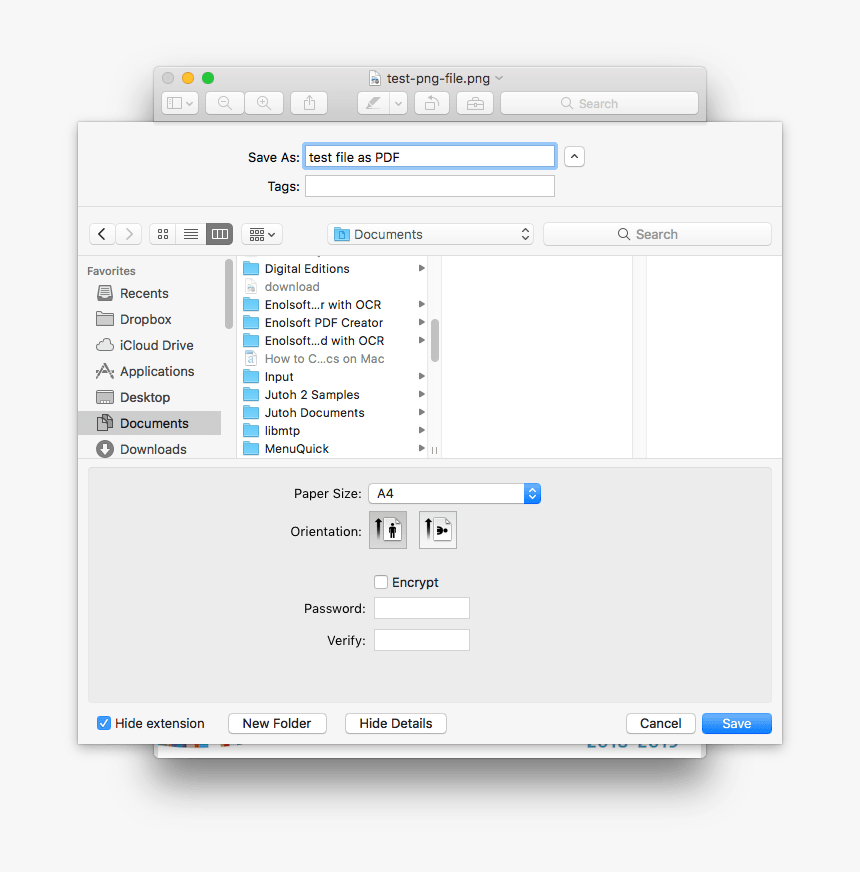The height and width of the screenshot is (872, 860).
Task: Expand the Enolsoft PDF Creator folder
Action: pyautogui.click(x=419, y=322)
